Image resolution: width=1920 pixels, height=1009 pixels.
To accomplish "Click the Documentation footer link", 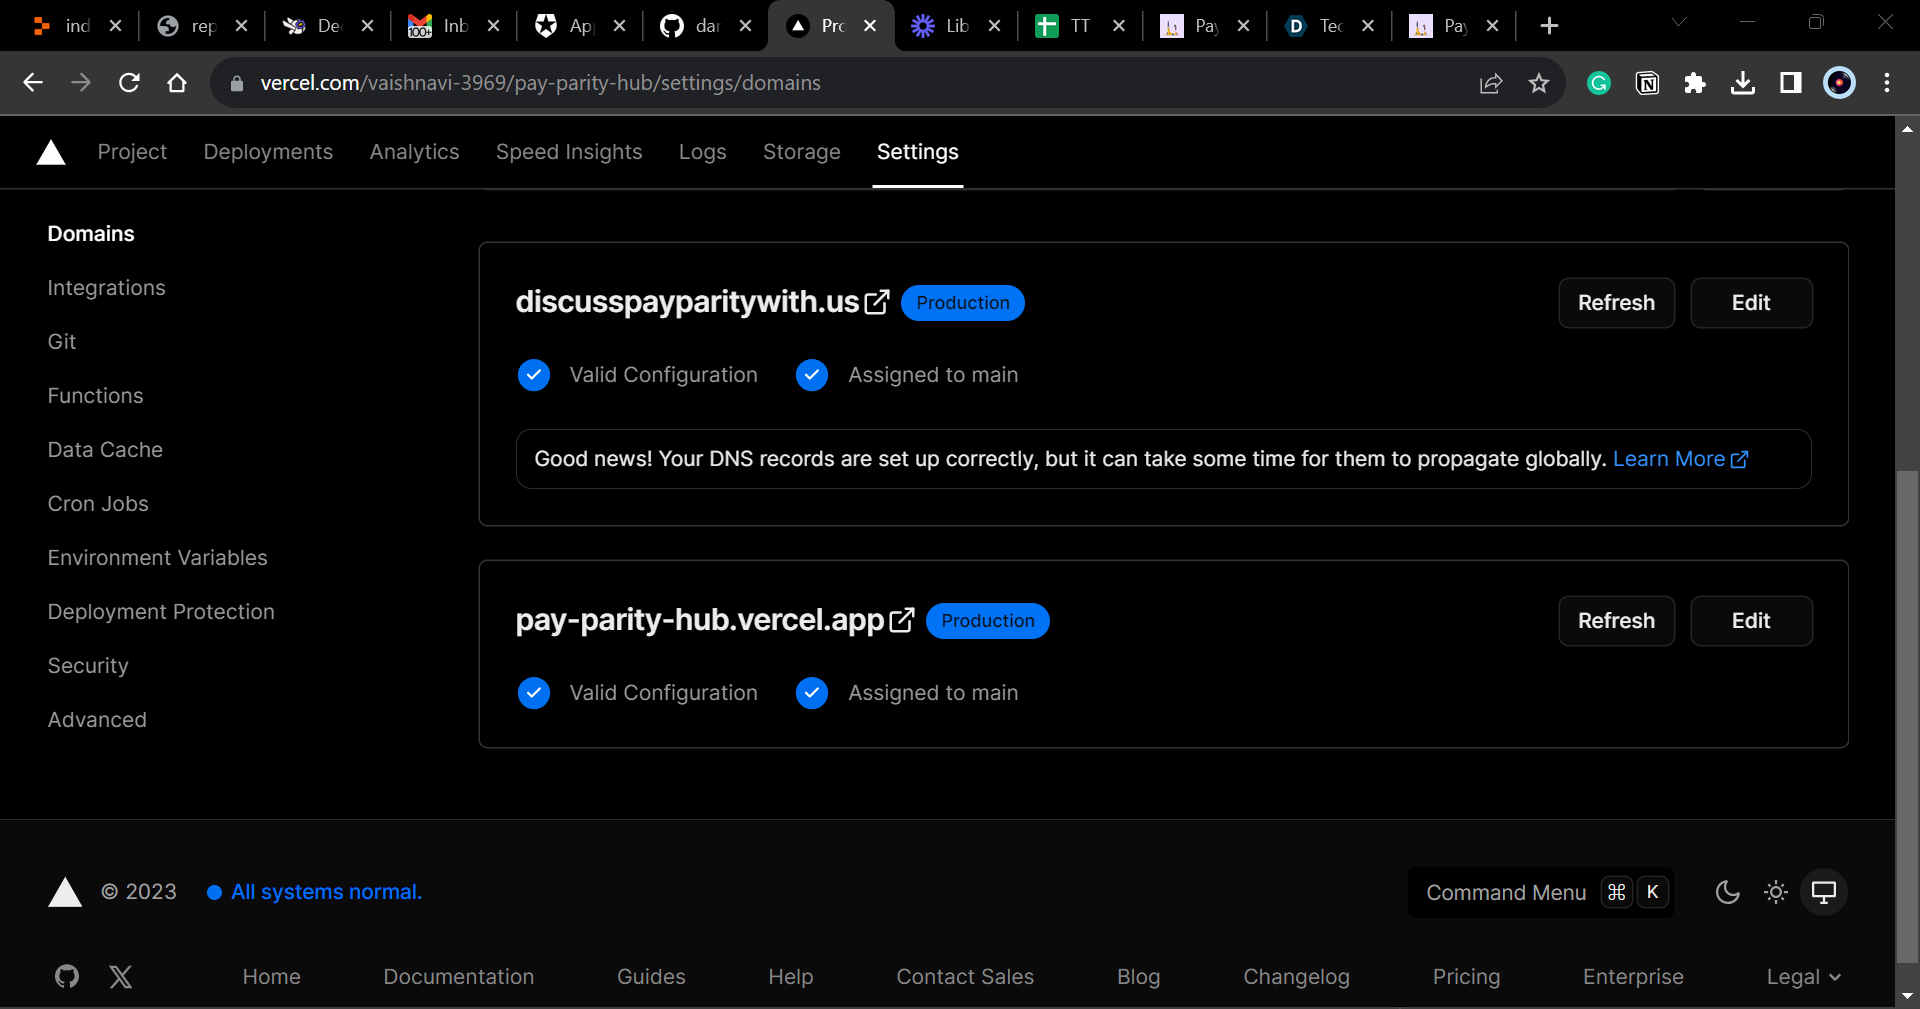I will click(x=459, y=977).
